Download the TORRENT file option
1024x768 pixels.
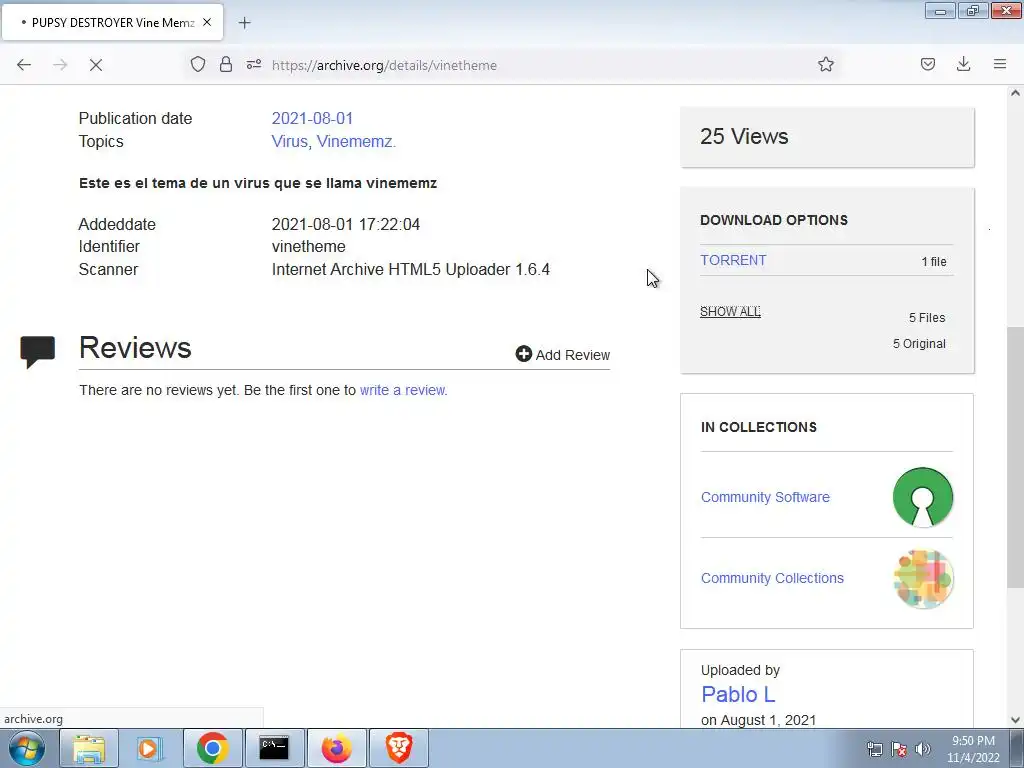[733, 260]
